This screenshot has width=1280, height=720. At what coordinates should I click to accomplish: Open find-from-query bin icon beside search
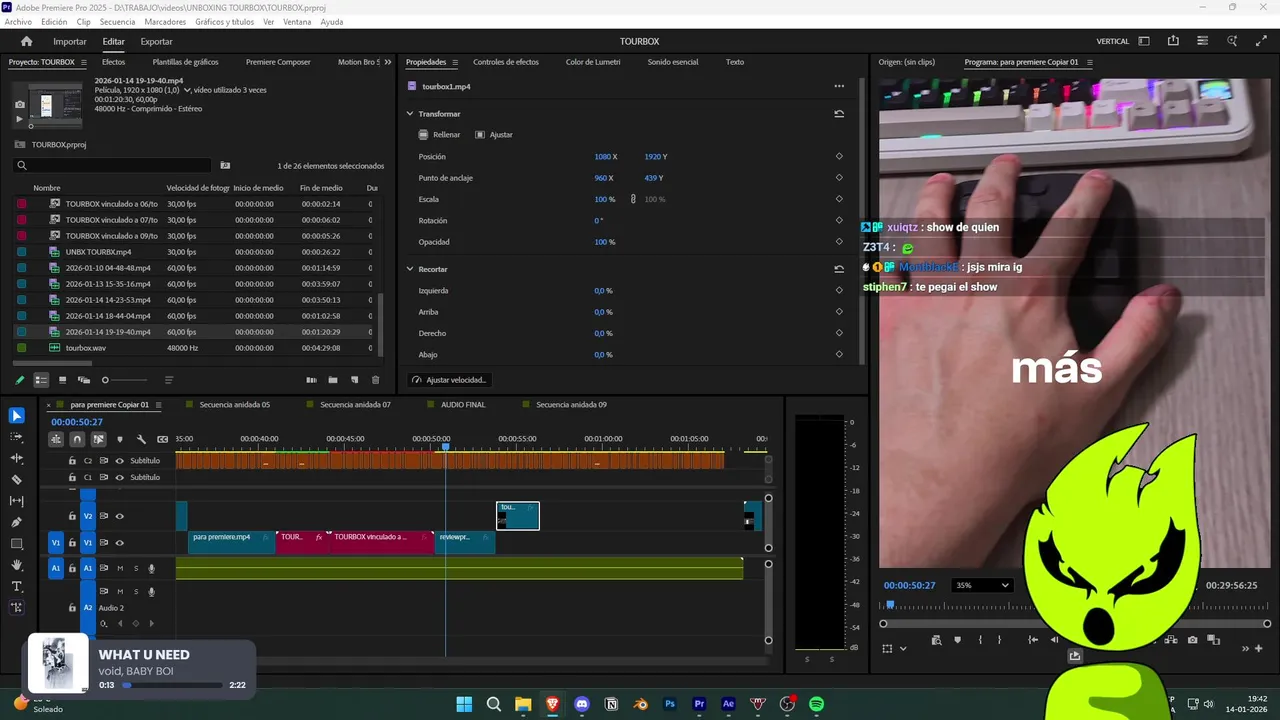click(x=225, y=166)
